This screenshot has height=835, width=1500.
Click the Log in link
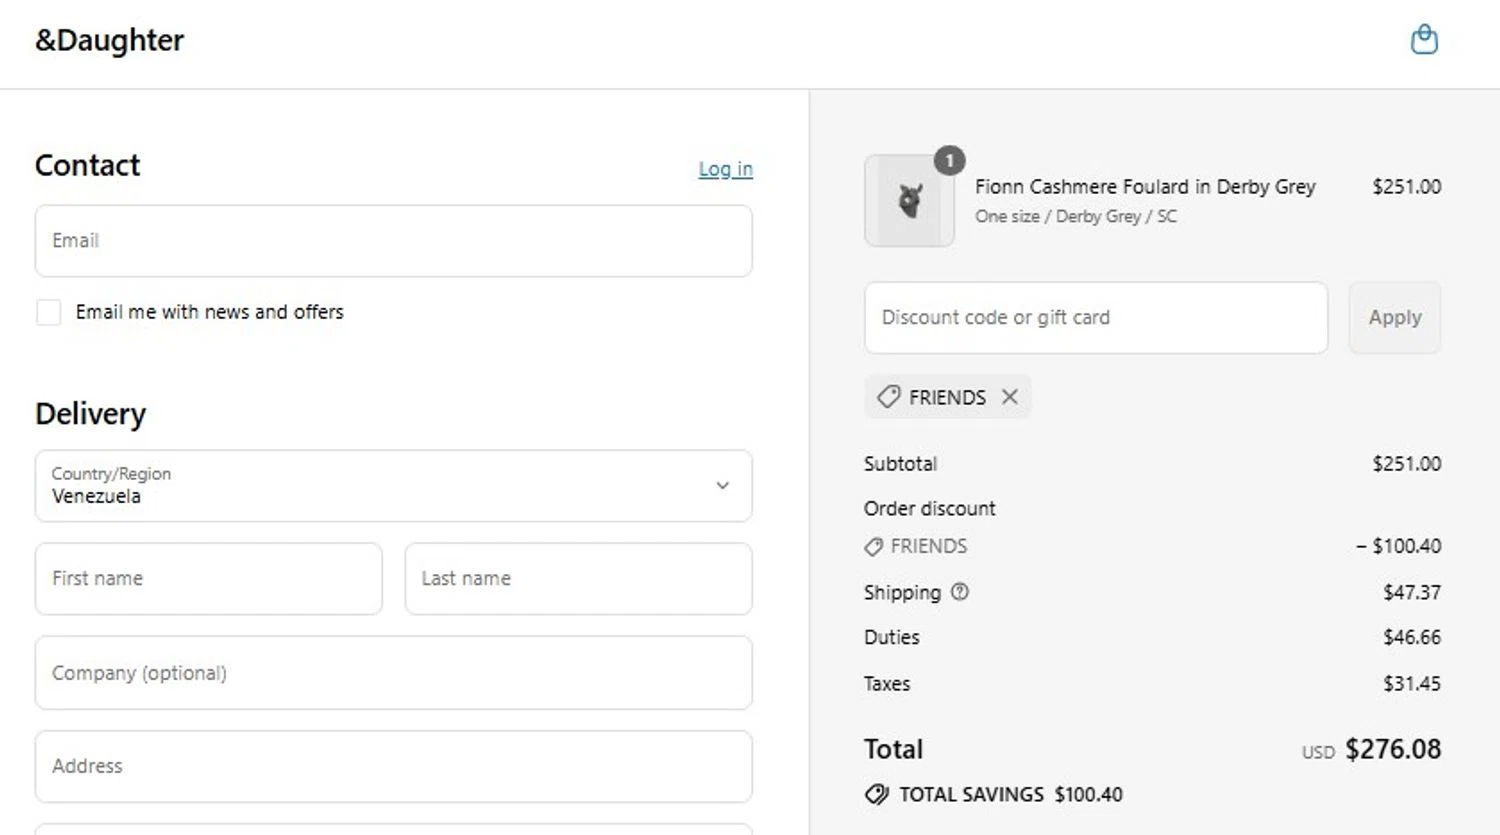pos(725,169)
